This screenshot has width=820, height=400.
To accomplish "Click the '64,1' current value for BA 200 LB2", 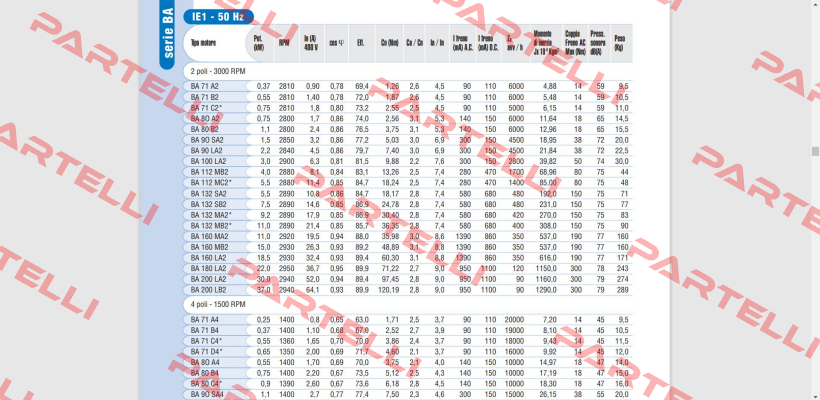I will click(x=313, y=290).
